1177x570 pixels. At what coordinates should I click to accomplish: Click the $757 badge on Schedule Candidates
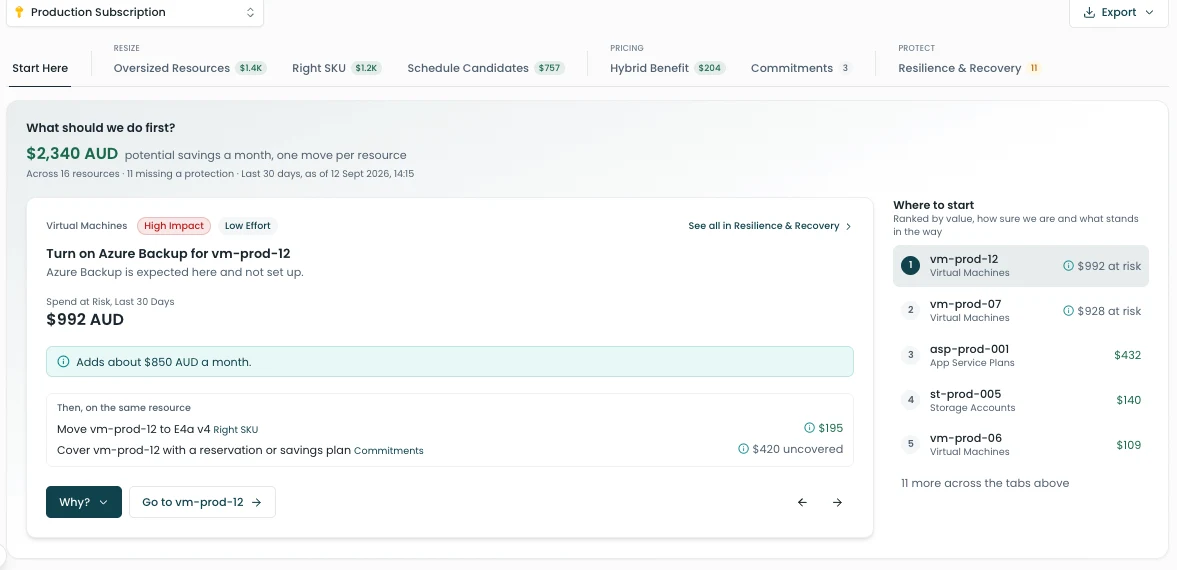pos(549,68)
